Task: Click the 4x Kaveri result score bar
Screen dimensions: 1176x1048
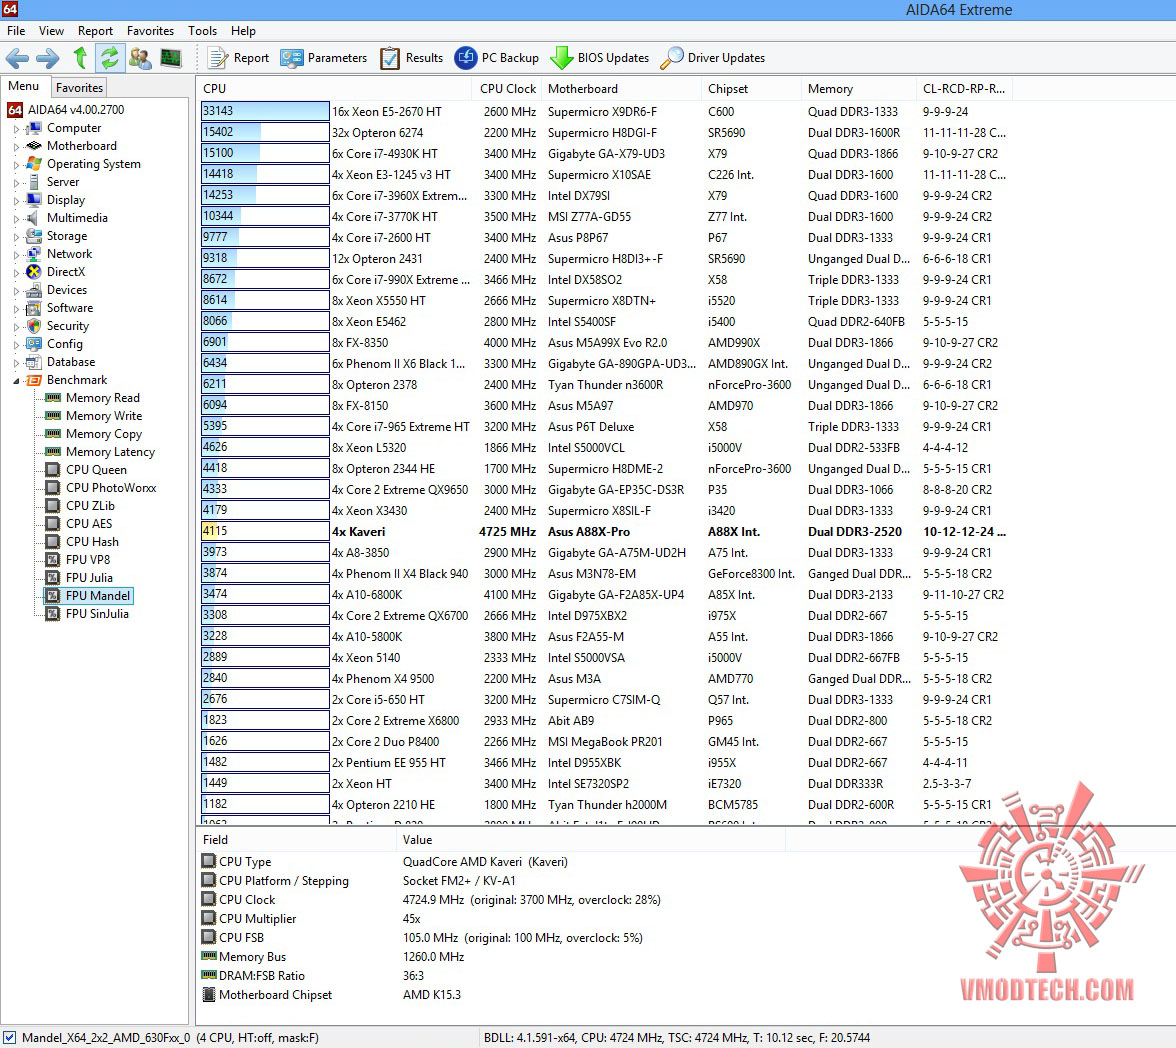Action: click(265, 531)
